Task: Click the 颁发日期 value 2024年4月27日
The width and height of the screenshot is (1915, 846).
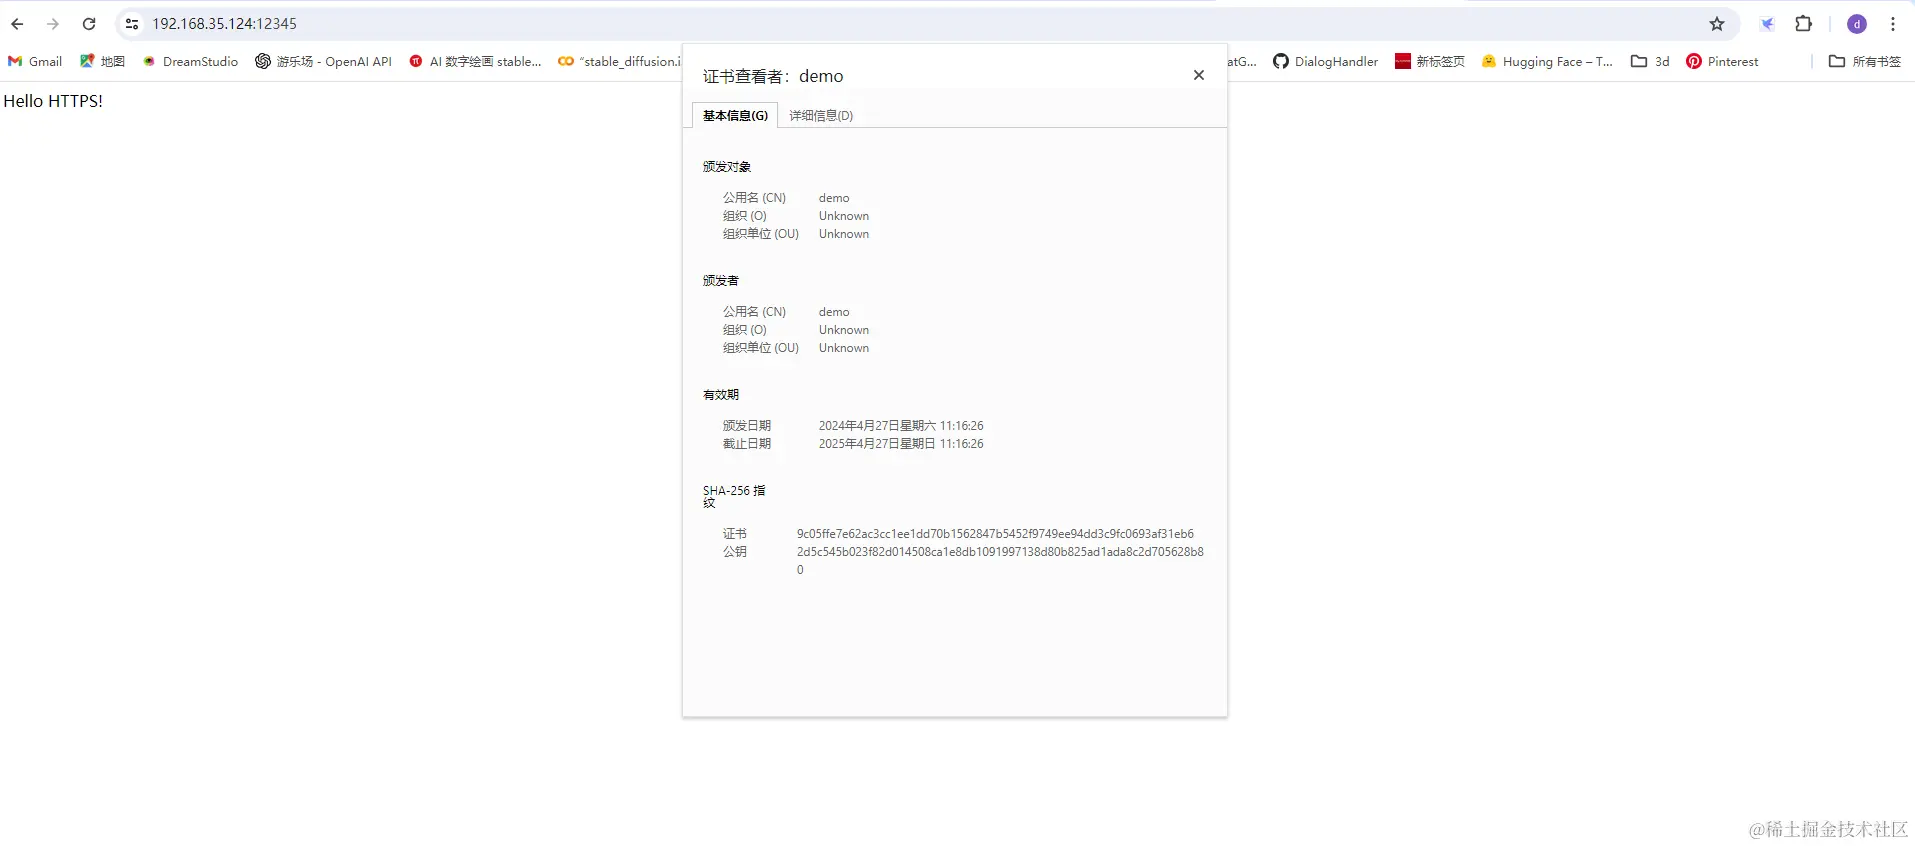Action: click(x=901, y=426)
